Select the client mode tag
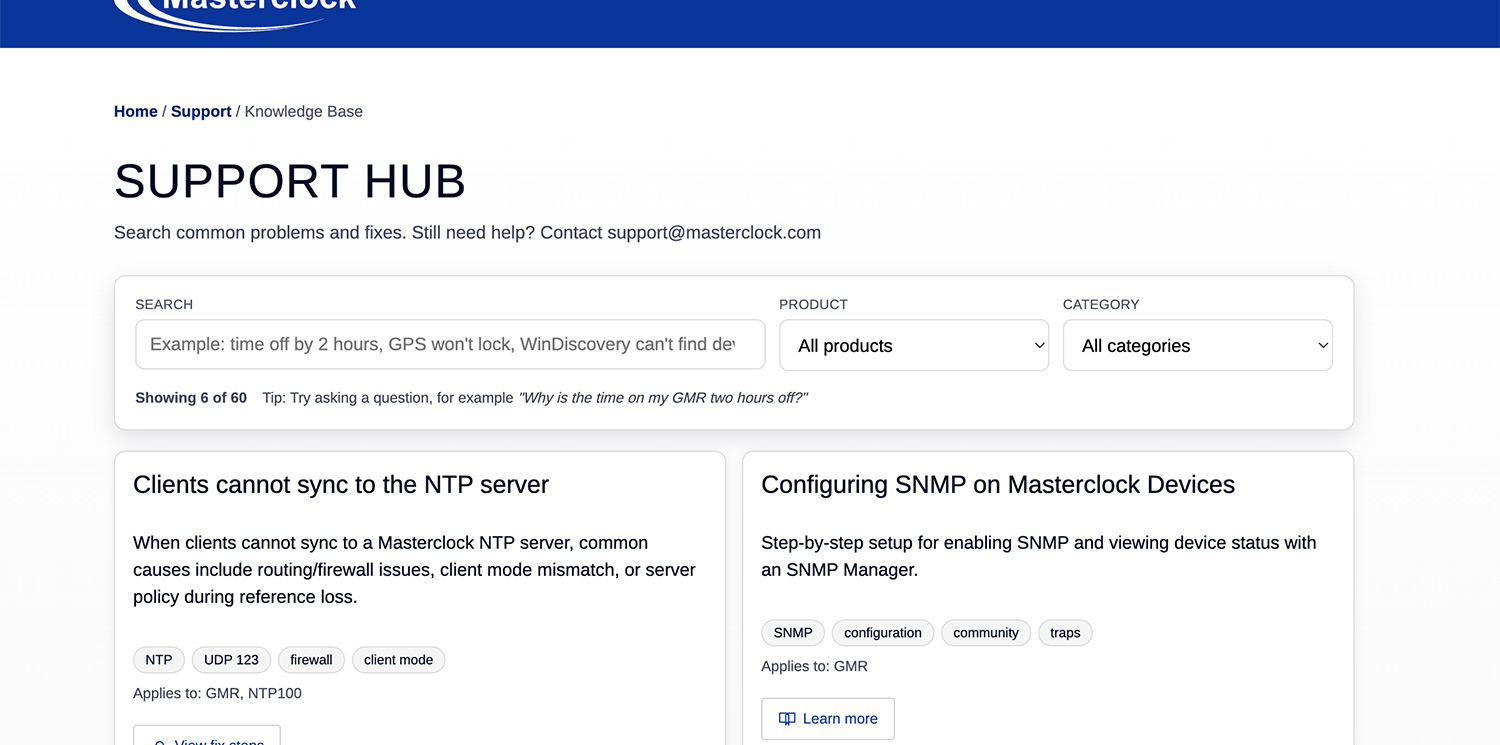This screenshot has height=745, width=1500. (x=398, y=660)
